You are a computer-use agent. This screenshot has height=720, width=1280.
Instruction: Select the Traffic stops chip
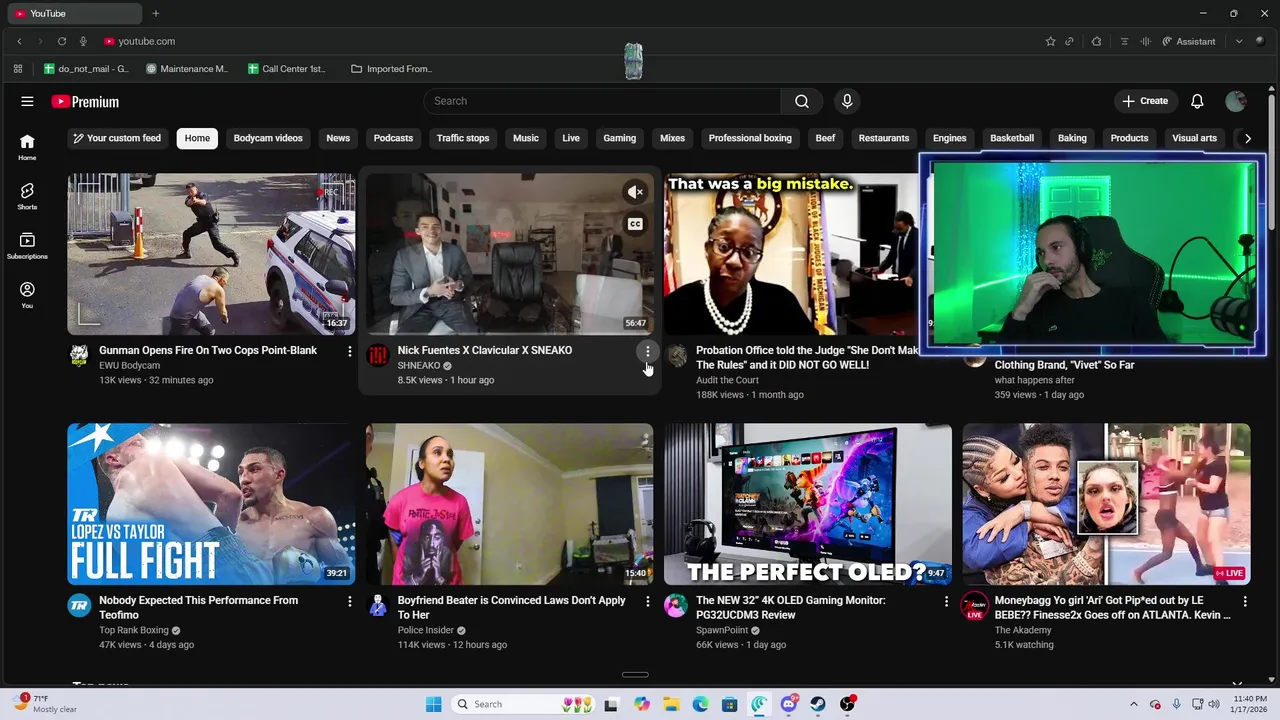(x=463, y=138)
